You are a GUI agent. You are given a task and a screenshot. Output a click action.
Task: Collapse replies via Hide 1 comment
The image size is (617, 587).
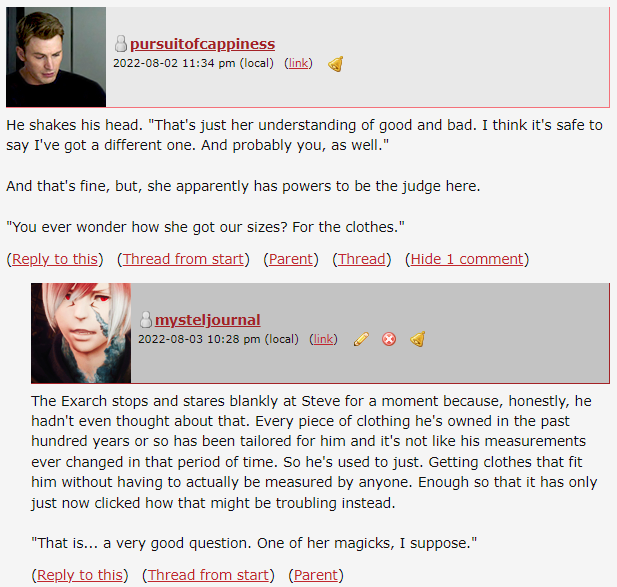point(467,259)
